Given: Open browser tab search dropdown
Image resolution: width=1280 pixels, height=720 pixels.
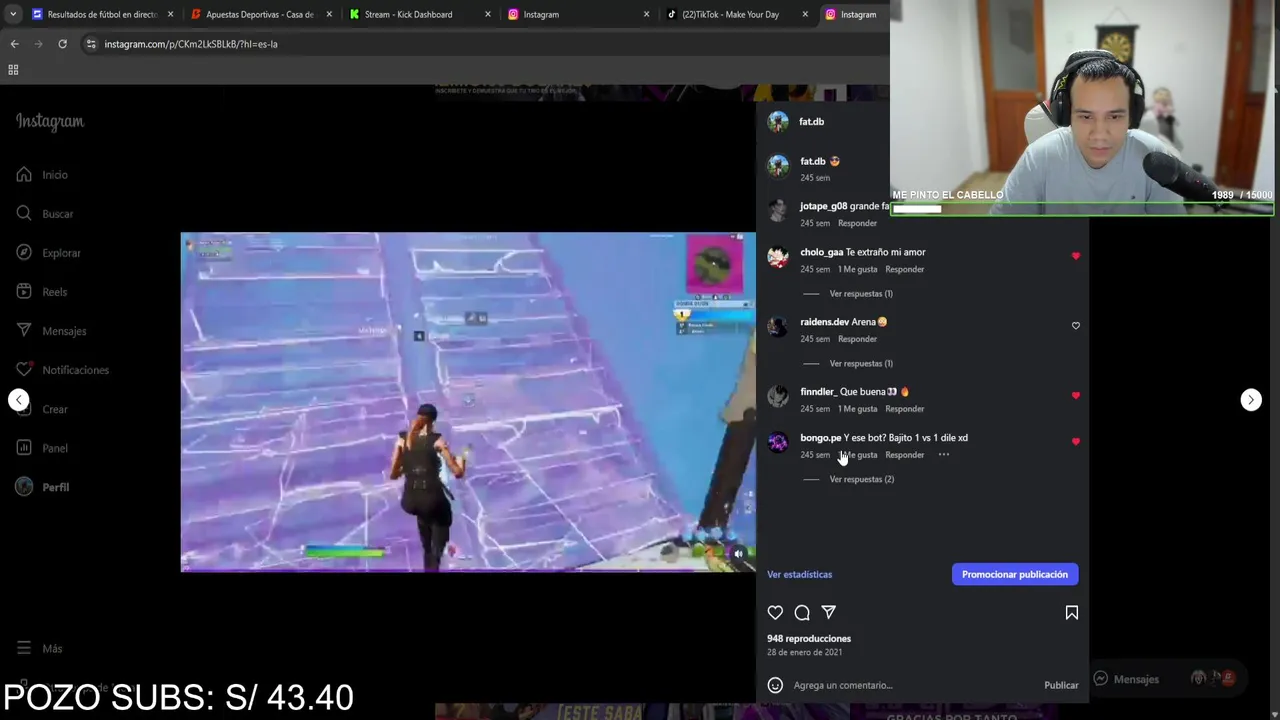Looking at the screenshot, I should 12,14.
